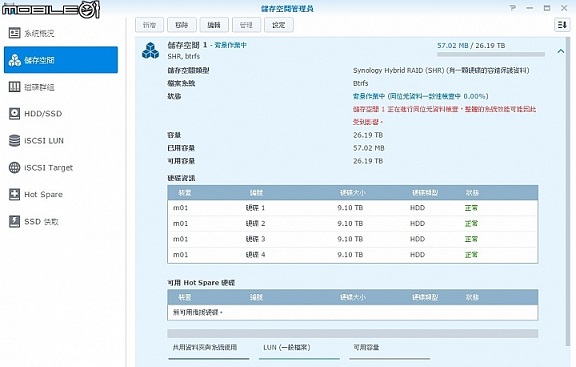Click 硬碟大小 header in Hot Spare table
576x367 pixels.
[352, 297]
